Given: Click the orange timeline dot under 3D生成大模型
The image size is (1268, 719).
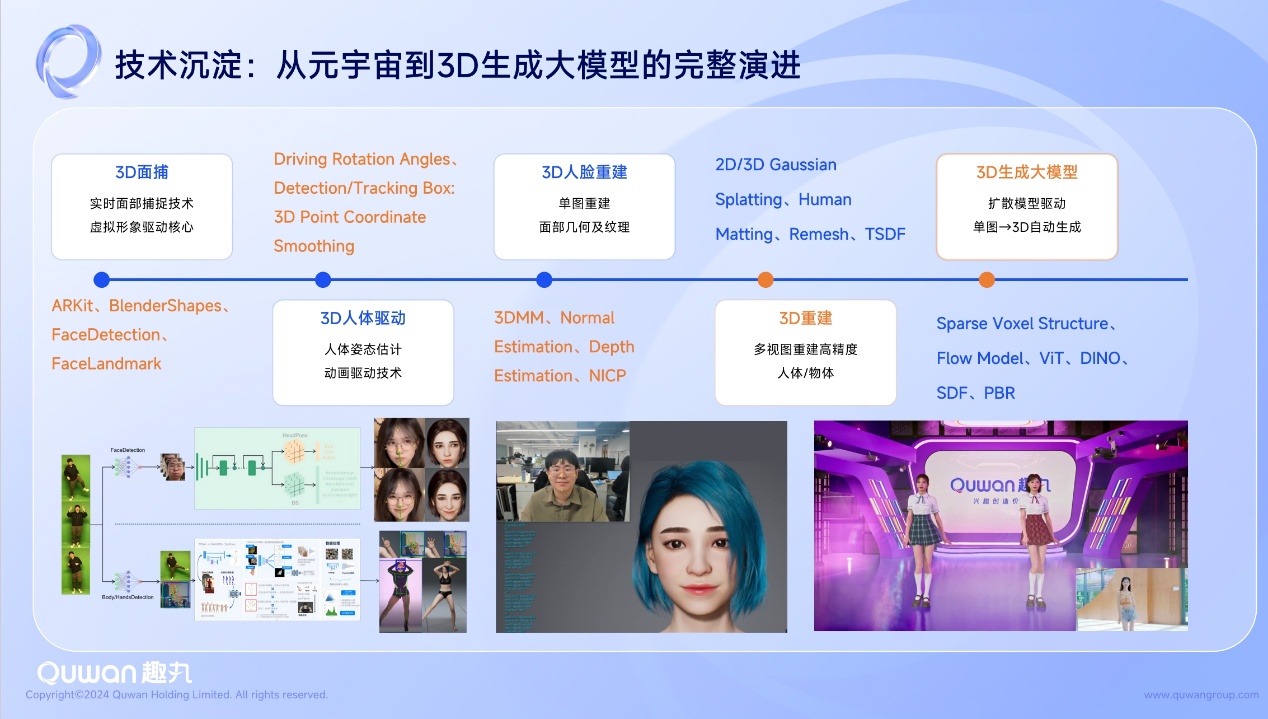Looking at the screenshot, I should point(987,280).
